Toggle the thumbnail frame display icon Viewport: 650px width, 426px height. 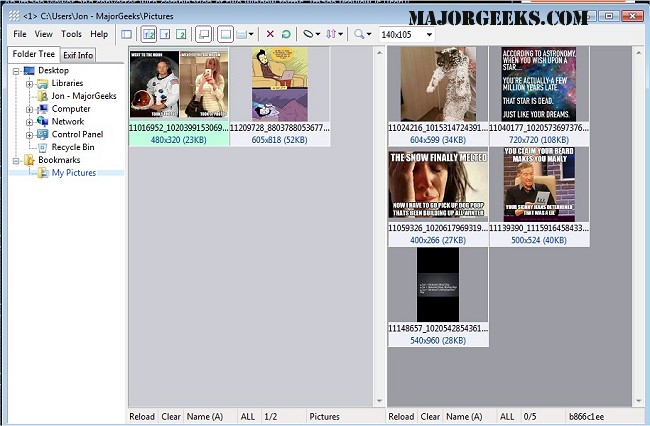click(226, 34)
